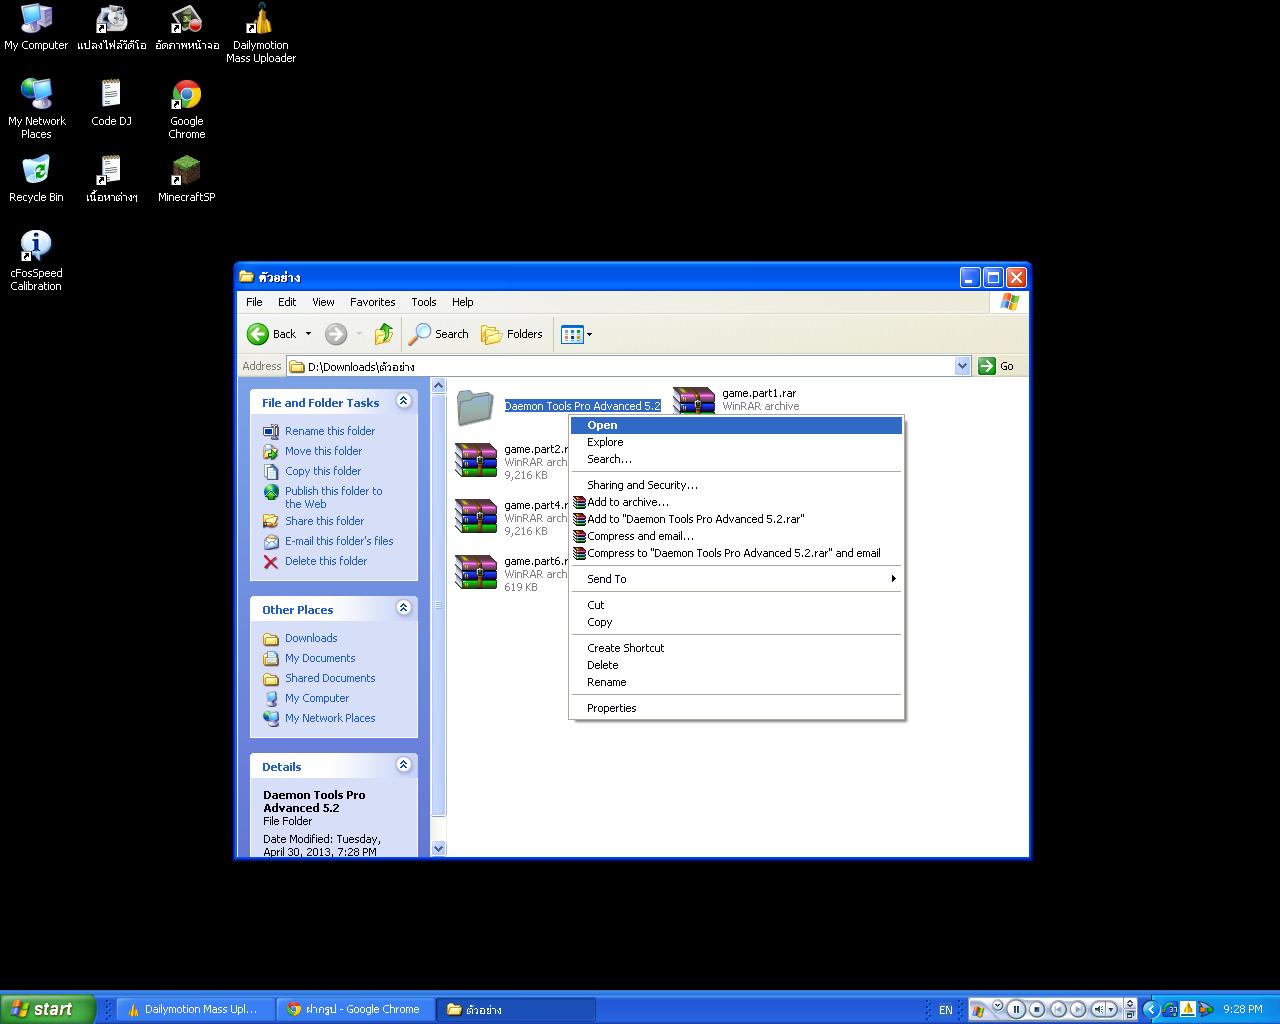Choose Delete in the context menu

(x=737, y=665)
